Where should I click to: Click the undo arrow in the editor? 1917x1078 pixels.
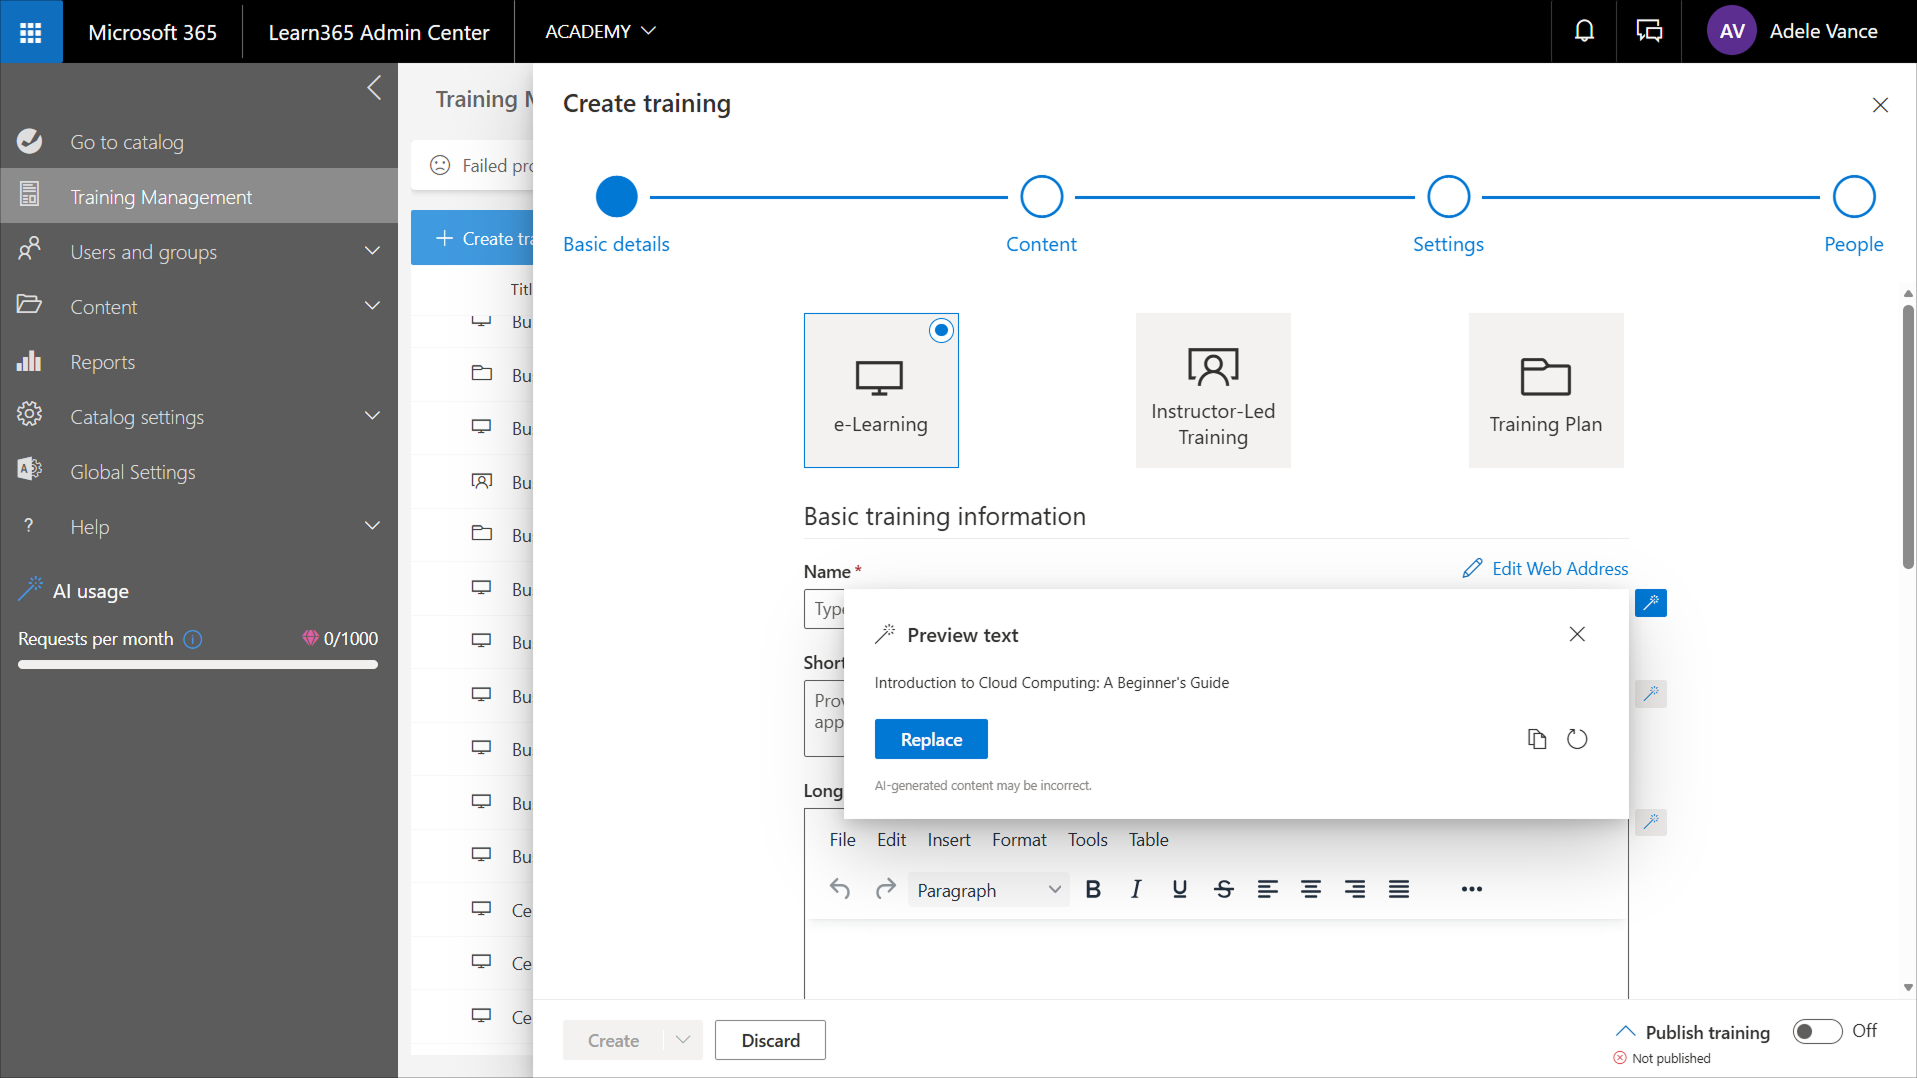(840, 889)
